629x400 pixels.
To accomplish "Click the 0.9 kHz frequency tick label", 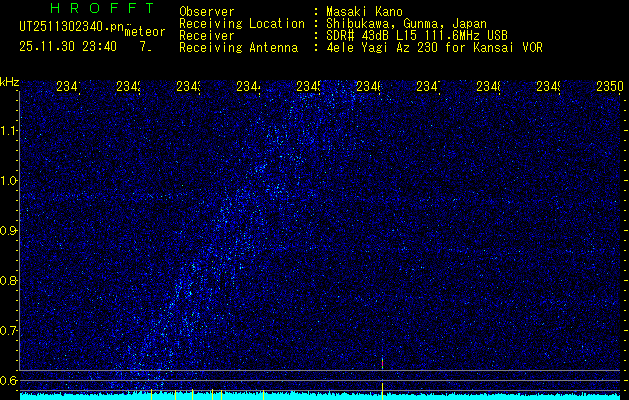I will click(9, 231).
